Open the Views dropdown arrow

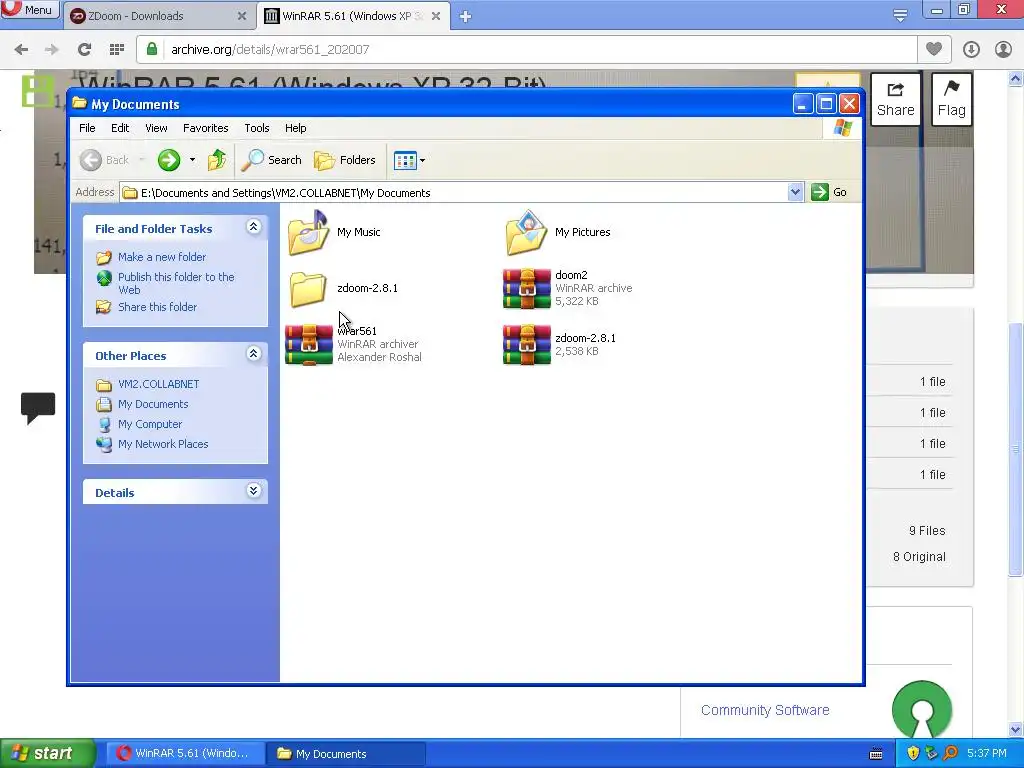click(x=423, y=161)
